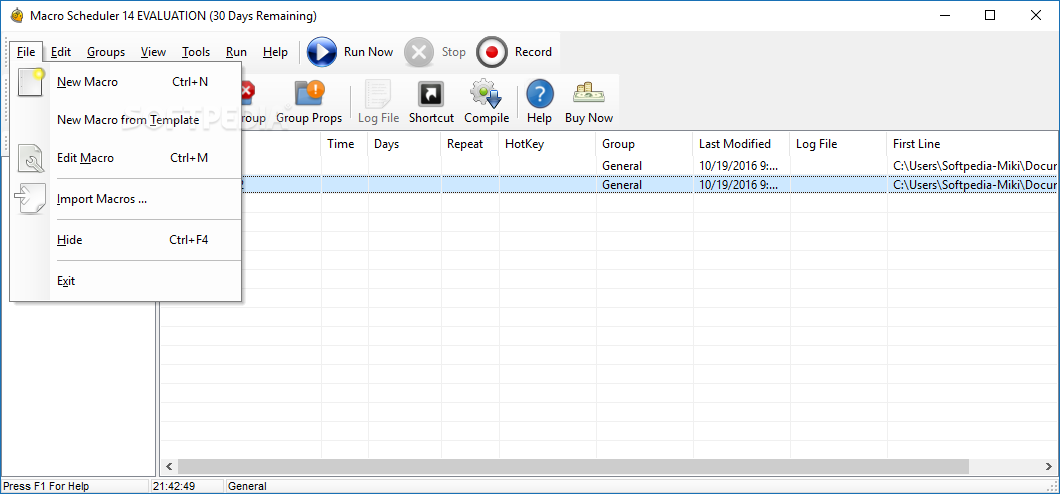1060x494 pixels.
Task: Click the Import Macros arrow icon
Action: coord(30,199)
